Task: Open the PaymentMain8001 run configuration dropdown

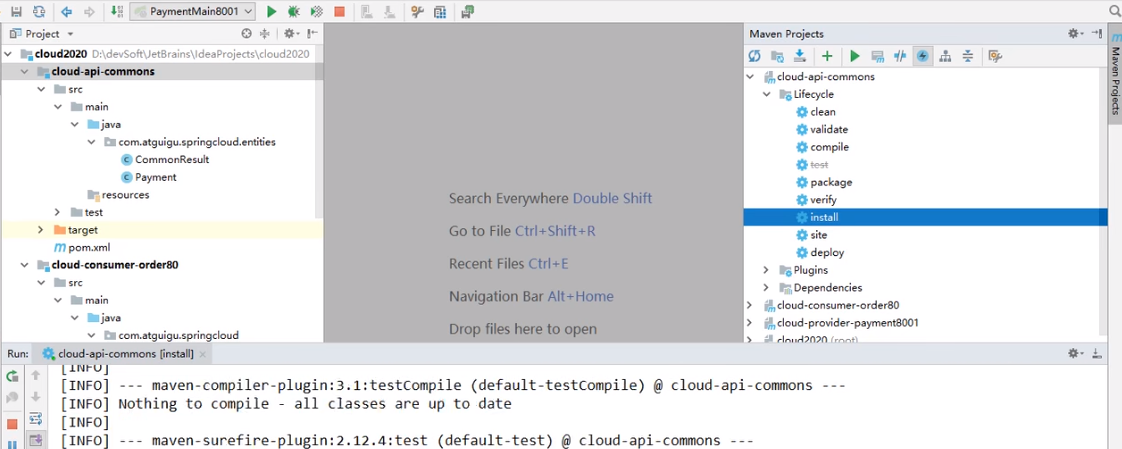Action: (x=193, y=11)
